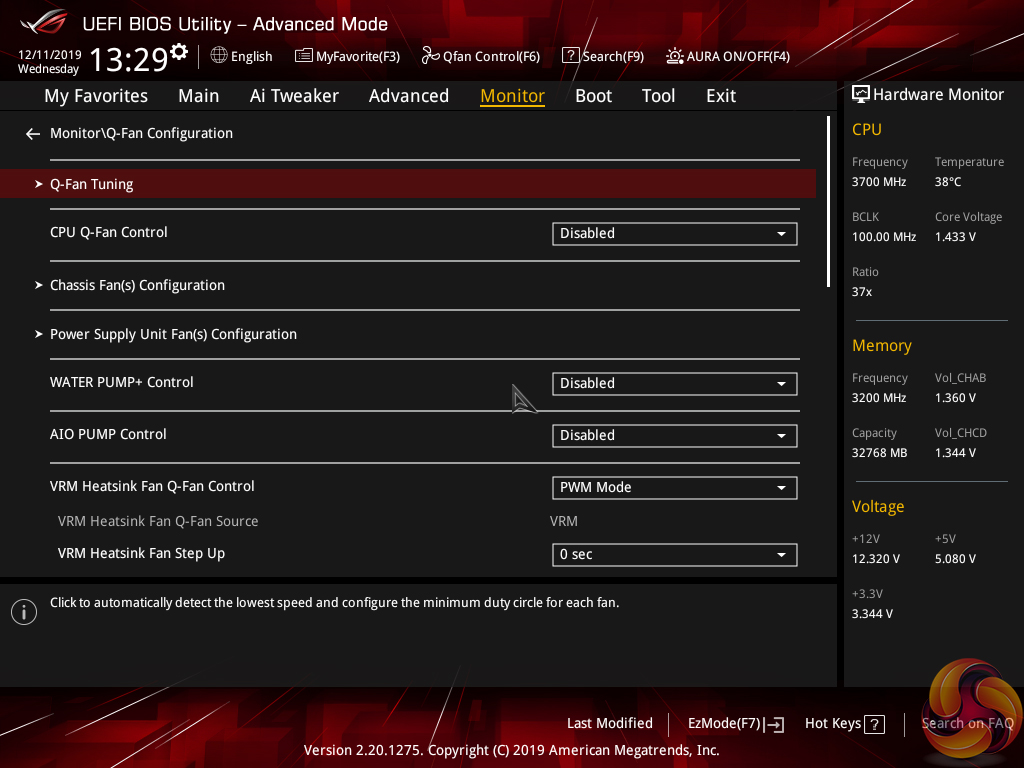Image resolution: width=1024 pixels, height=768 pixels.
Task: Click the settings gear next to the clock
Action: [179, 51]
